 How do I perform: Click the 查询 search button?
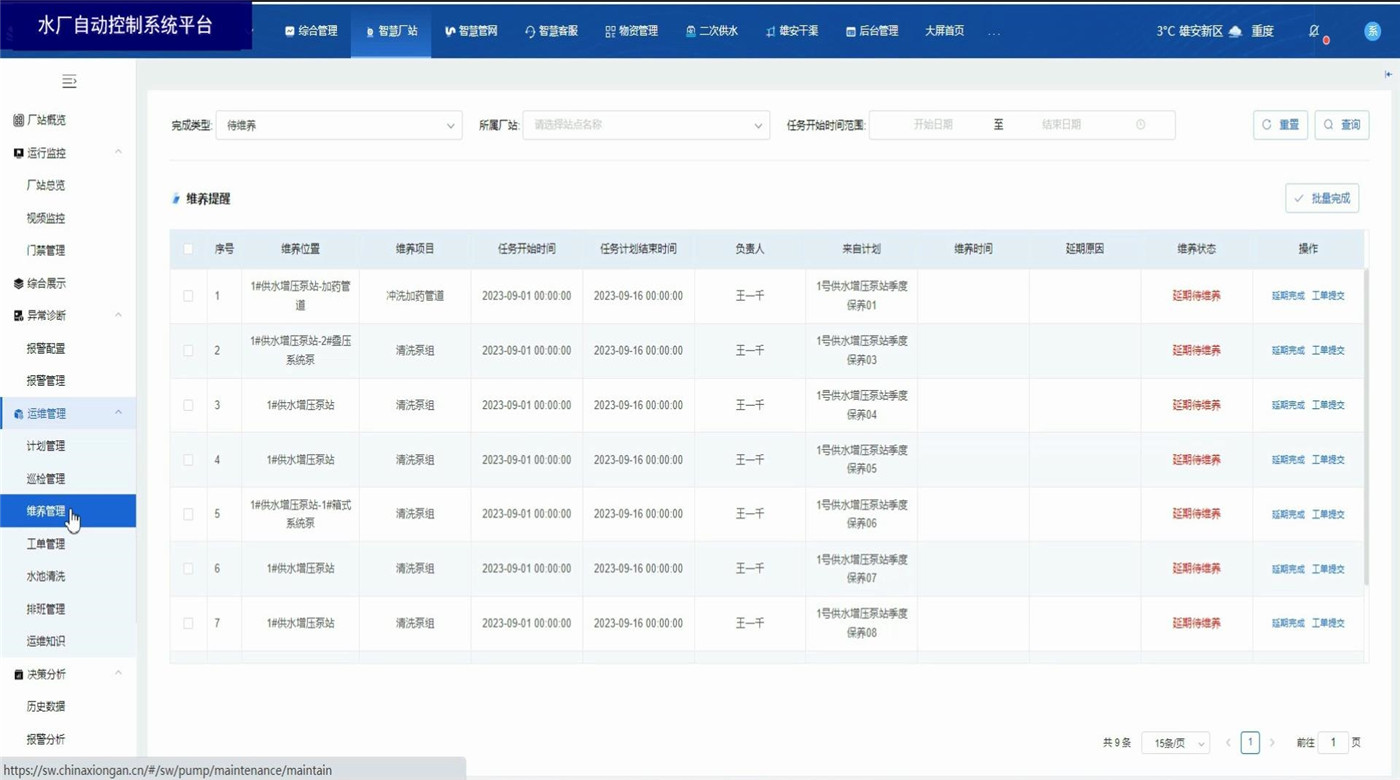pos(1341,125)
